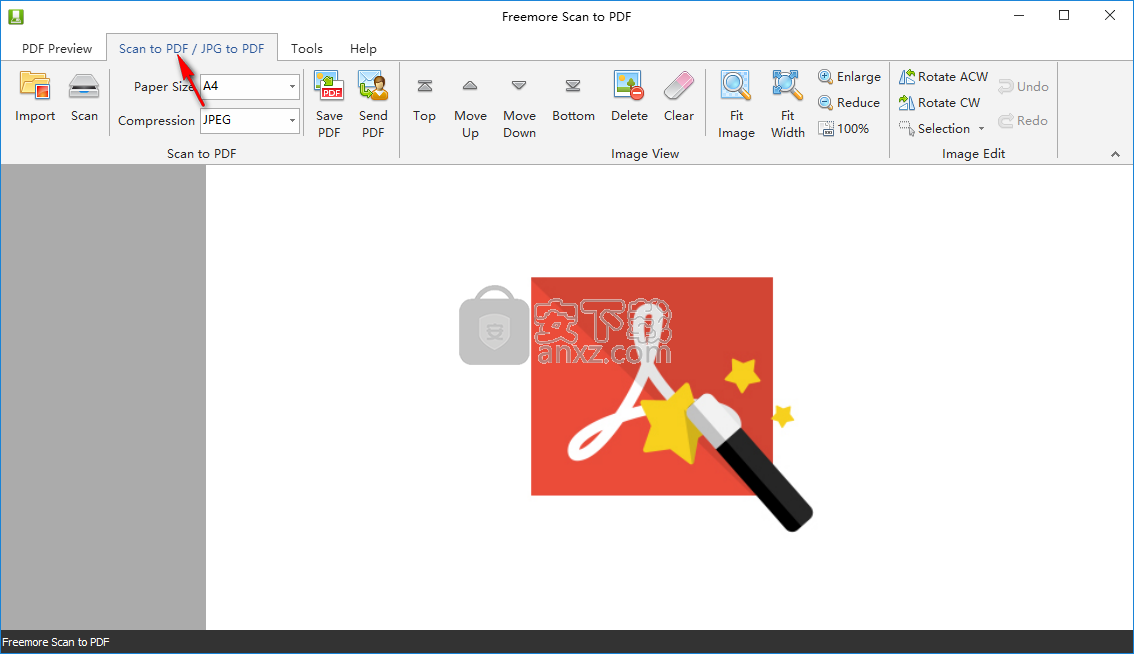Activate the Selection tool
Image resolution: width=1134 pixels, height=654 pixels.
(935, 129)
